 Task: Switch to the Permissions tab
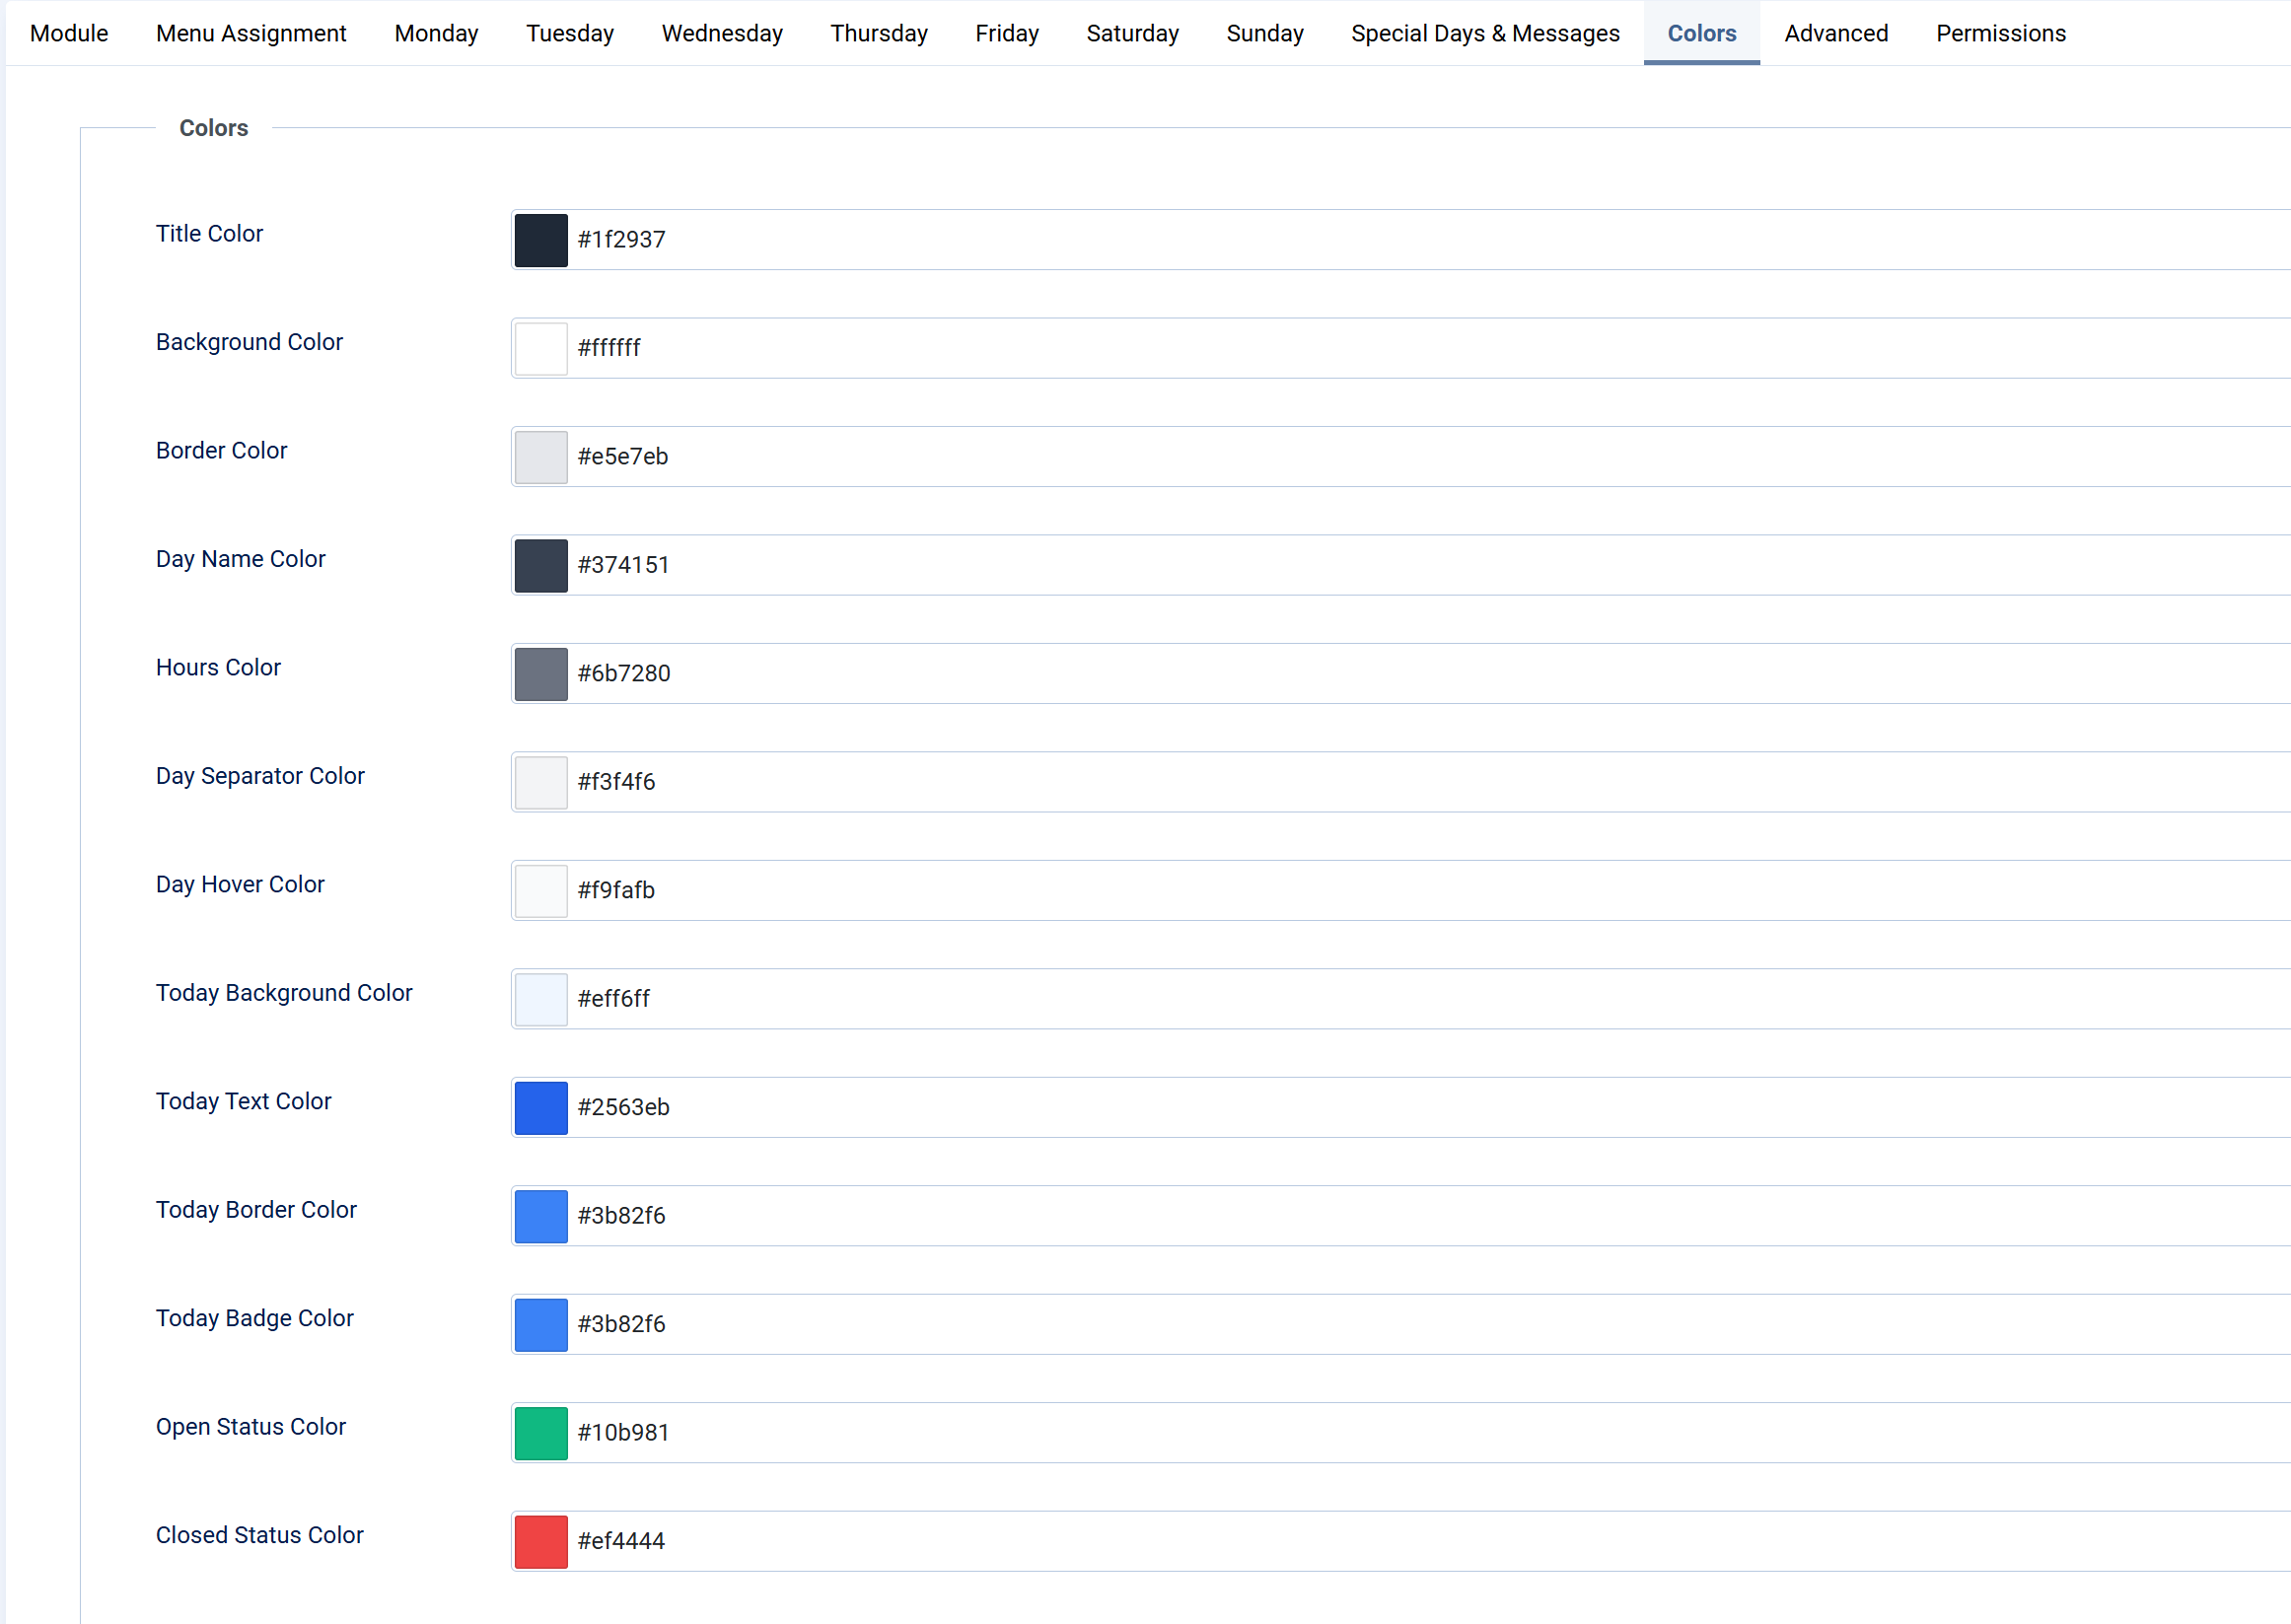pos(2000,33)
